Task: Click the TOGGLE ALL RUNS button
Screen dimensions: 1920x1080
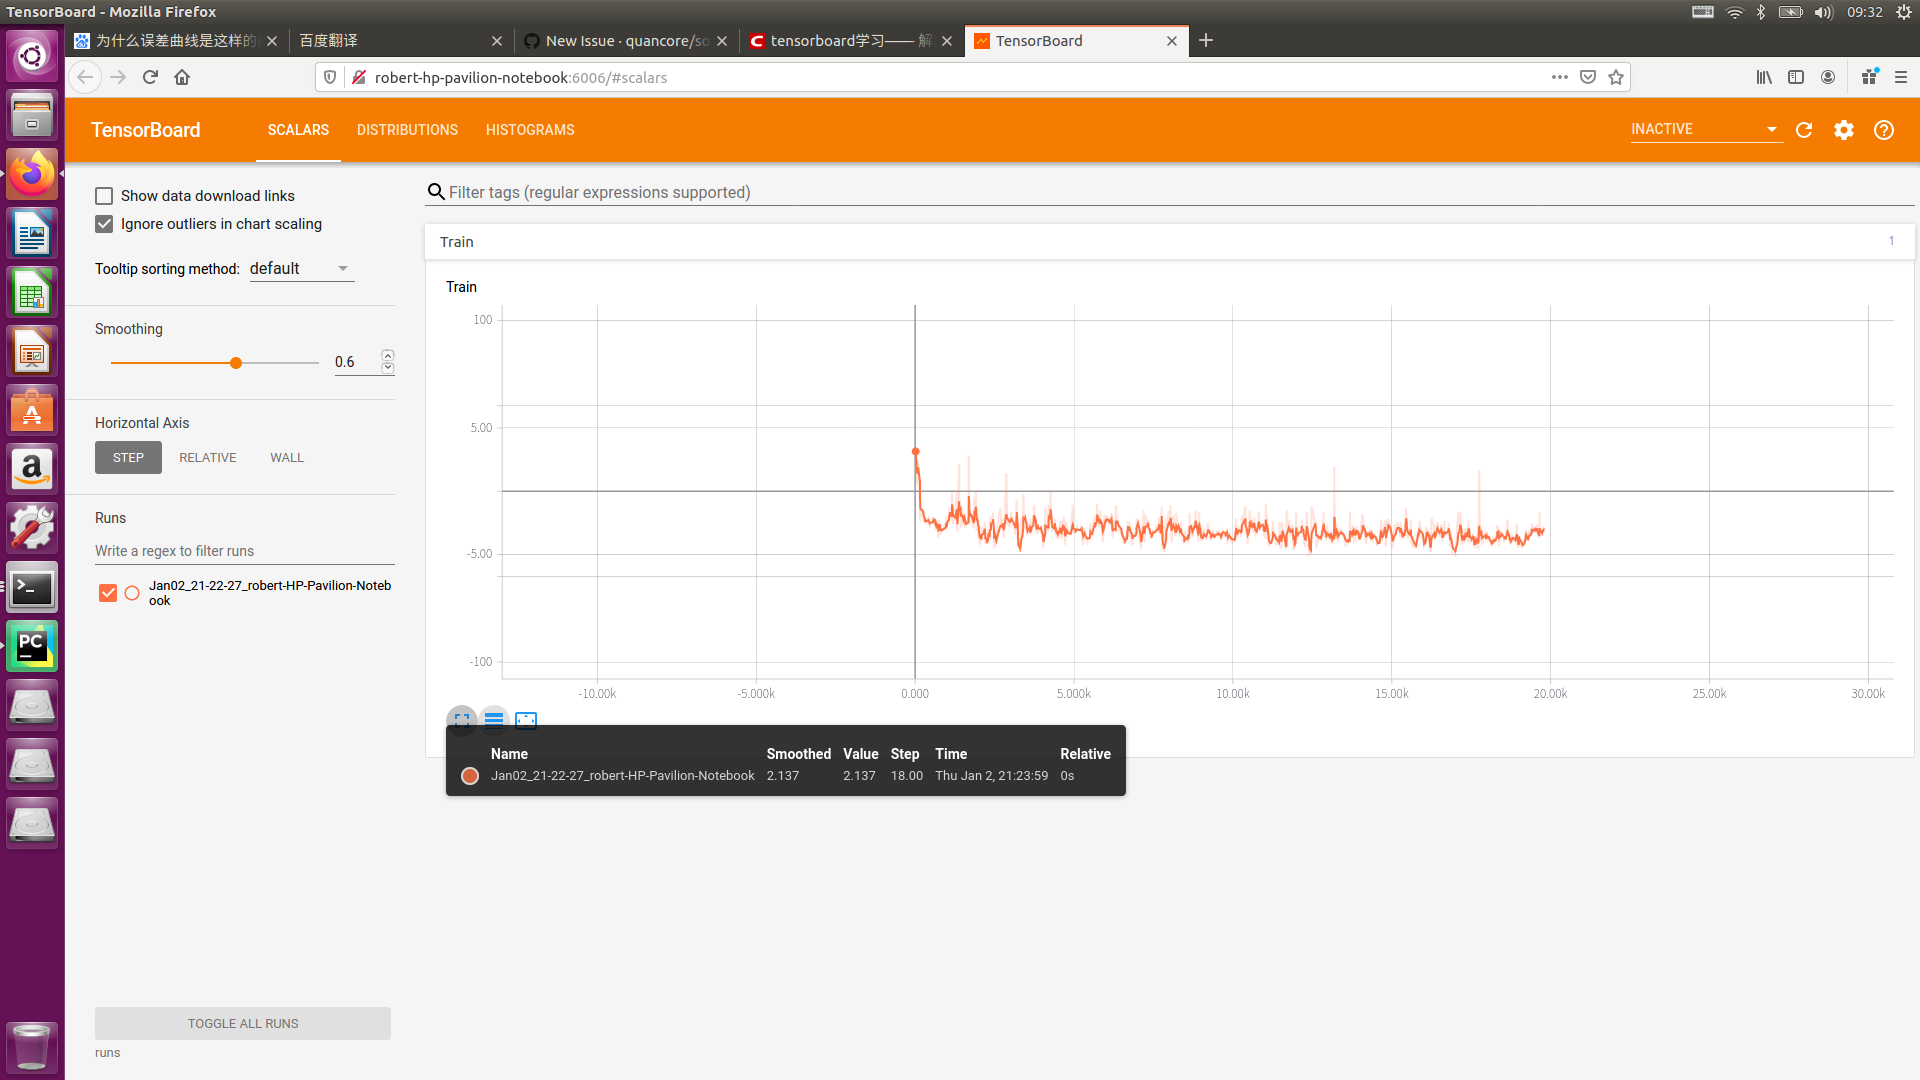Action: pos(242,1023)
